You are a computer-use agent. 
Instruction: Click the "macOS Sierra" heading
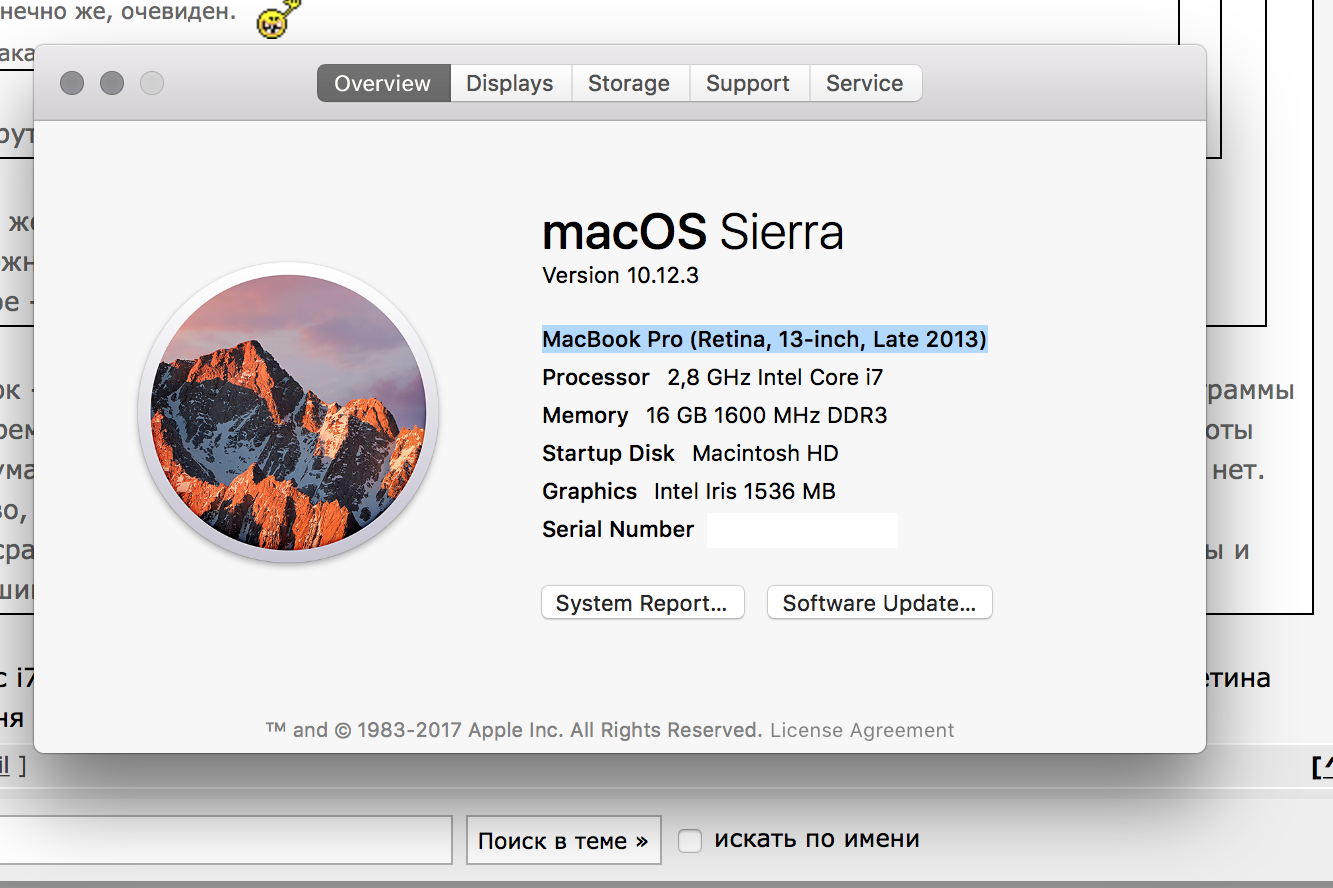pos(693,232)
